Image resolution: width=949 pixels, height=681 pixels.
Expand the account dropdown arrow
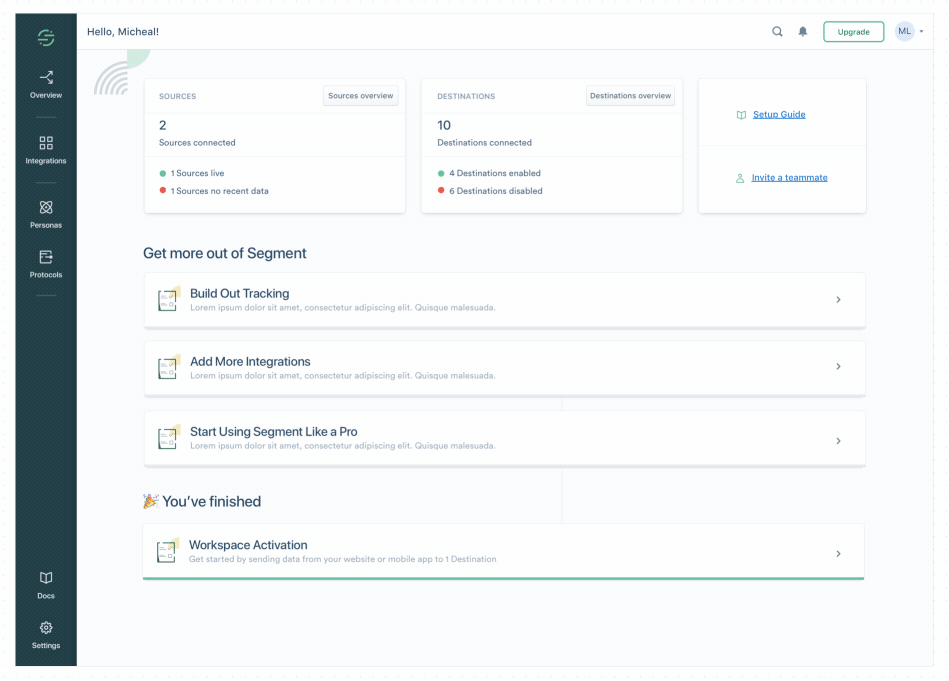[x=922, y=31]
